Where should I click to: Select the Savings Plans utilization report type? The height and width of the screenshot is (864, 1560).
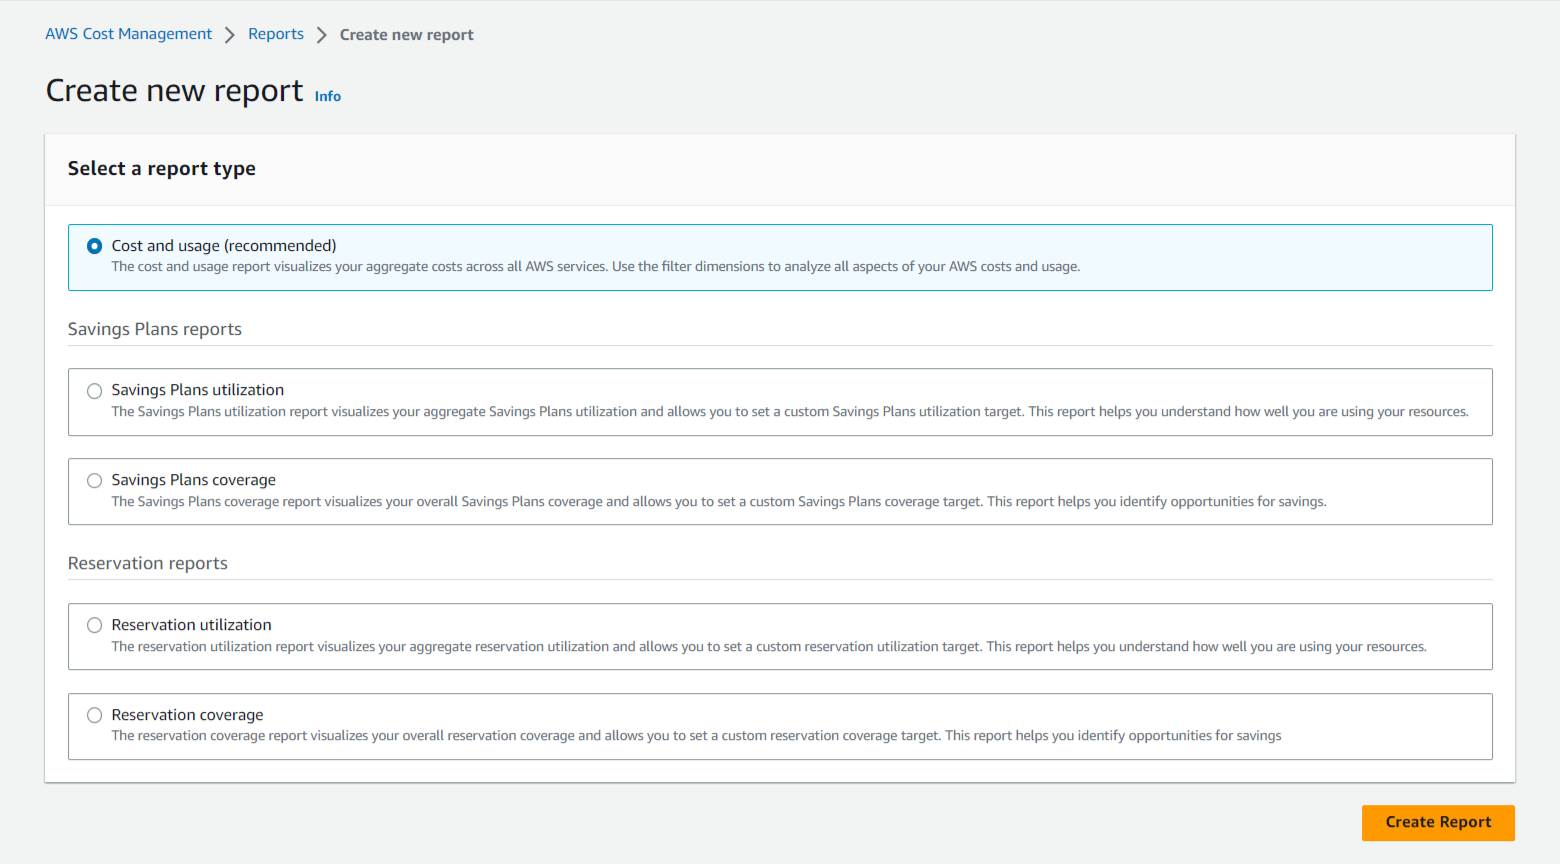94,390
